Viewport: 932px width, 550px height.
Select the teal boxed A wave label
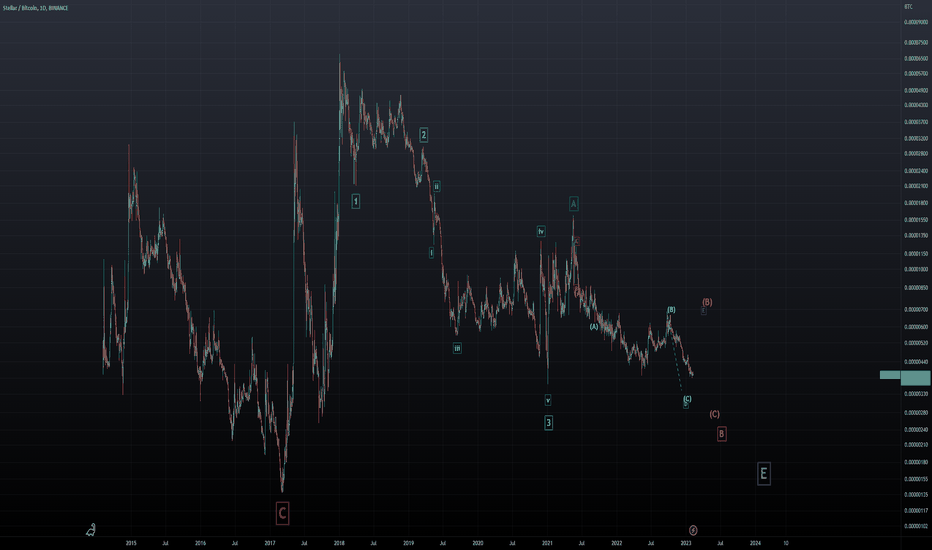tap(574, 204)
